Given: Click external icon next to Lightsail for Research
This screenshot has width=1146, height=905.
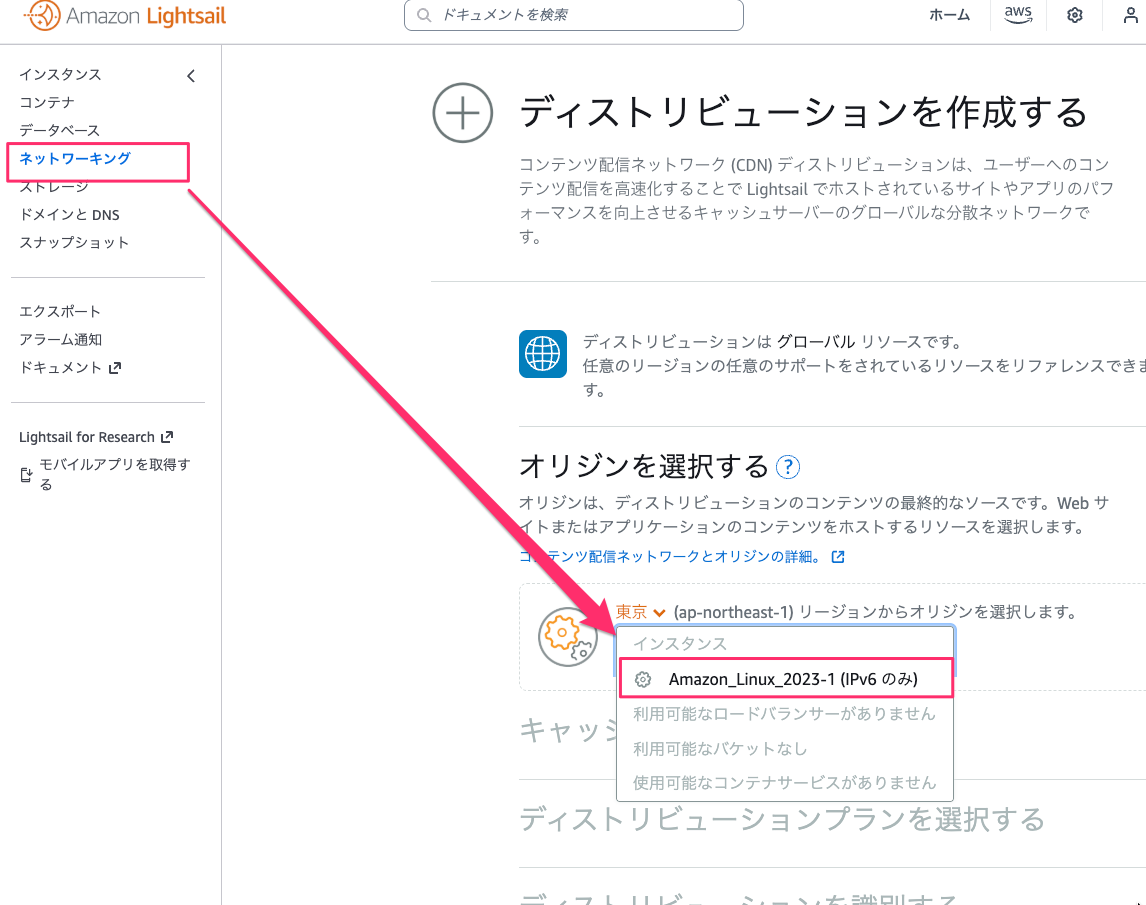Looking at the screenshot, I should click(167, 437).
